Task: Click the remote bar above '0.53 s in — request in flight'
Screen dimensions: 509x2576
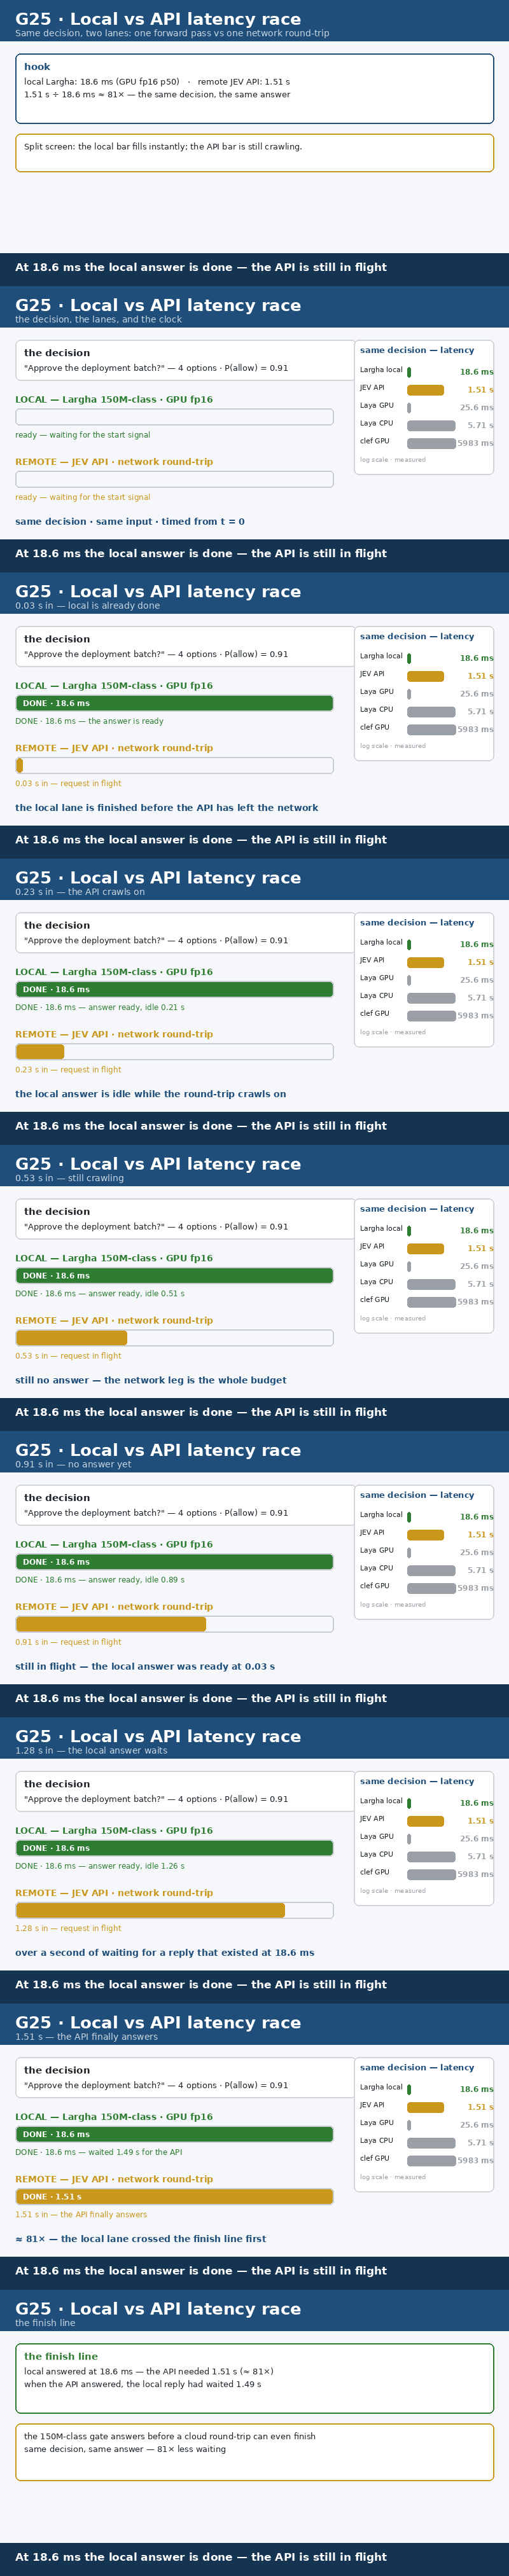Action: point(174,1338)
